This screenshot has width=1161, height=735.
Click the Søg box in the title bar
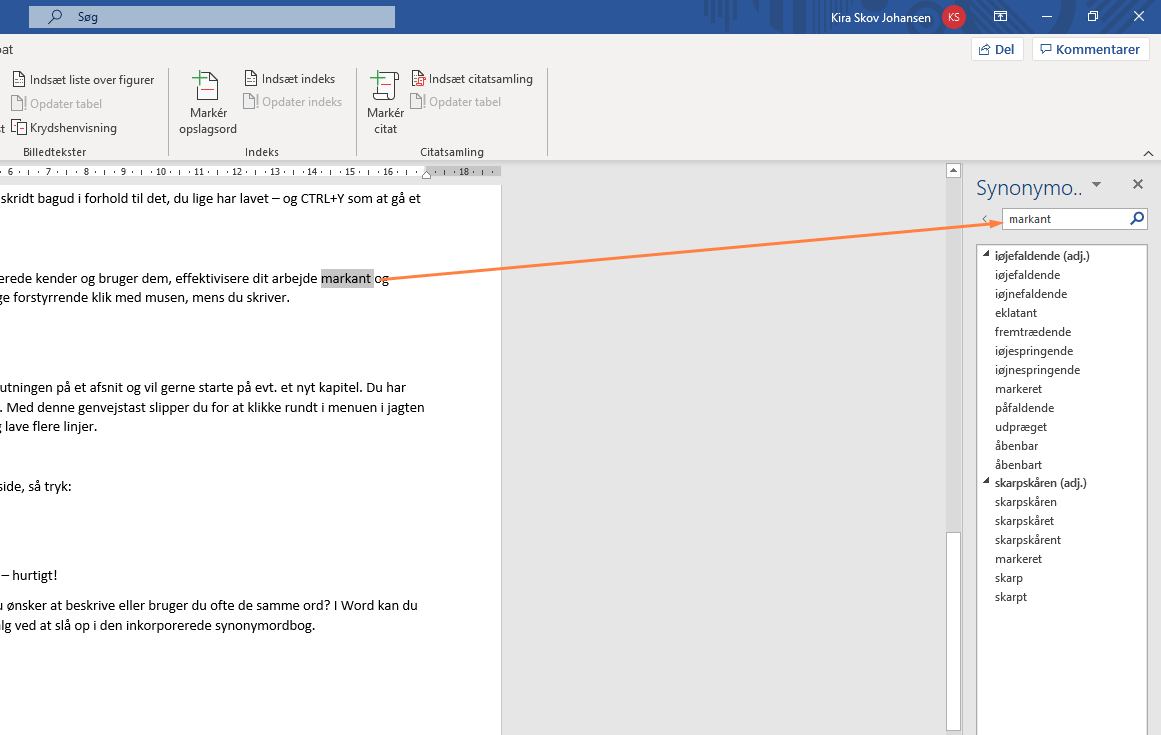pyautogui.click(x=212, y=17)
